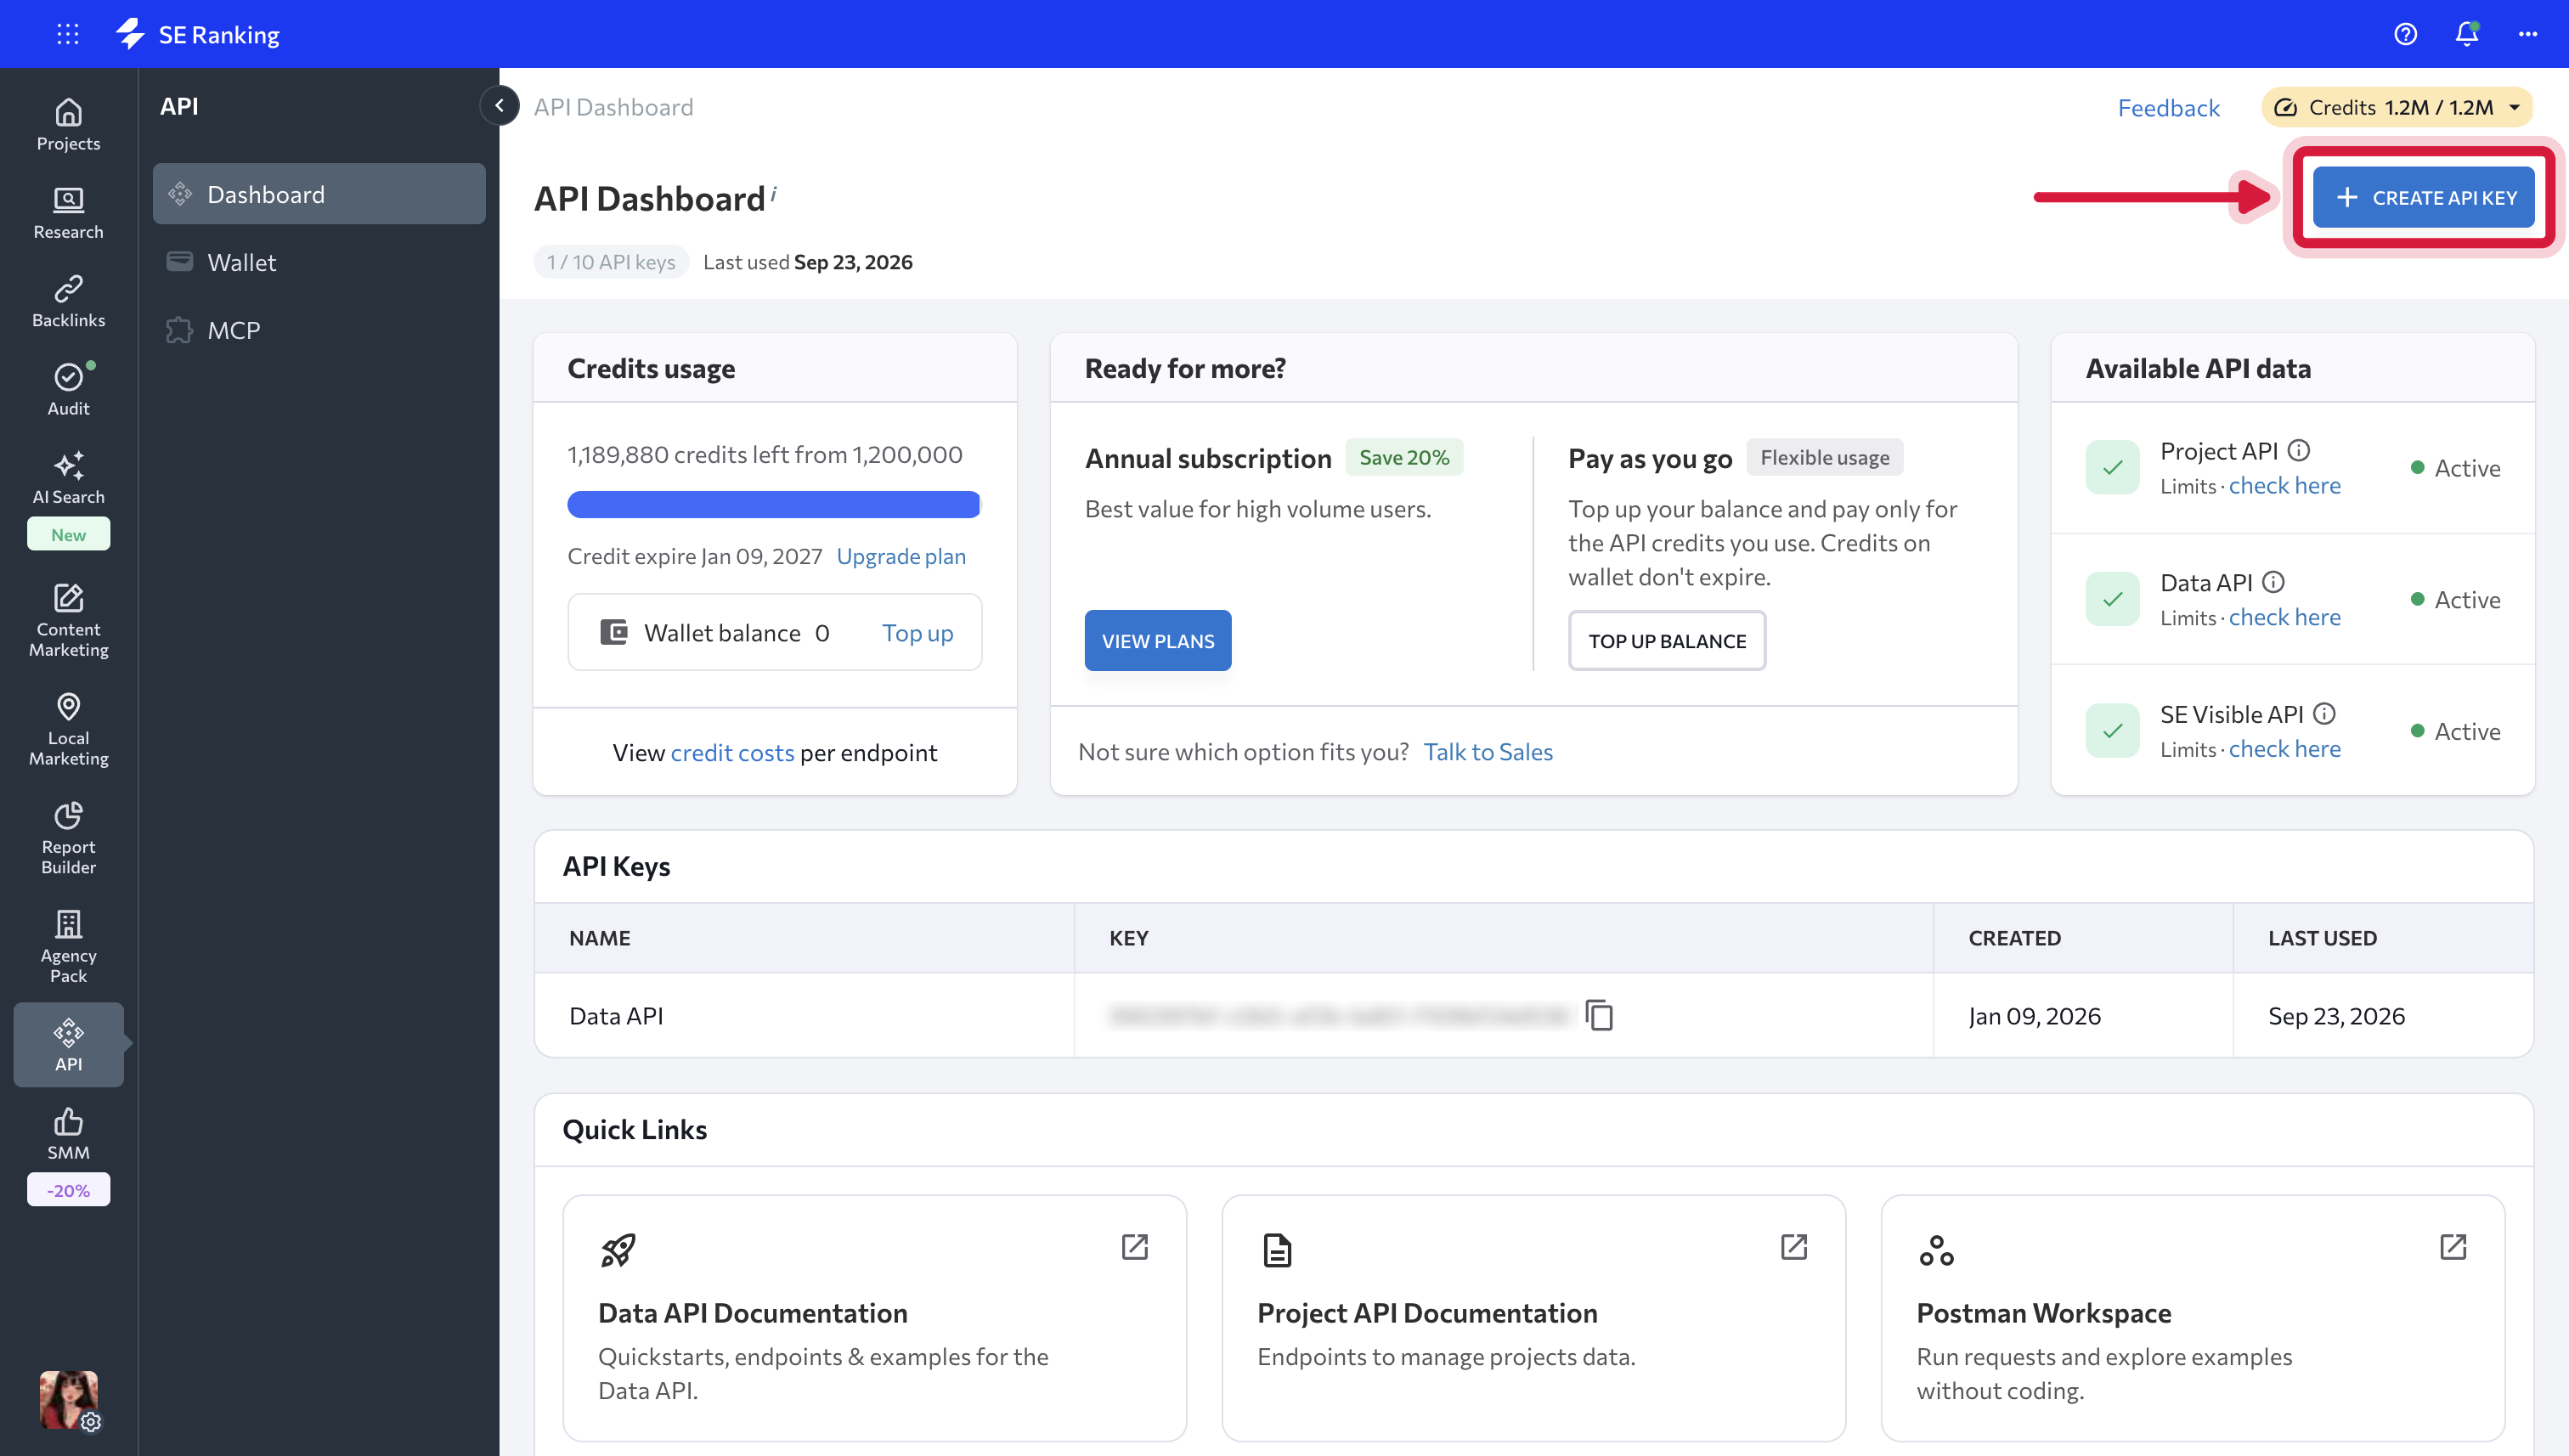Click the Top up wallet link

(x=917, y=633)
